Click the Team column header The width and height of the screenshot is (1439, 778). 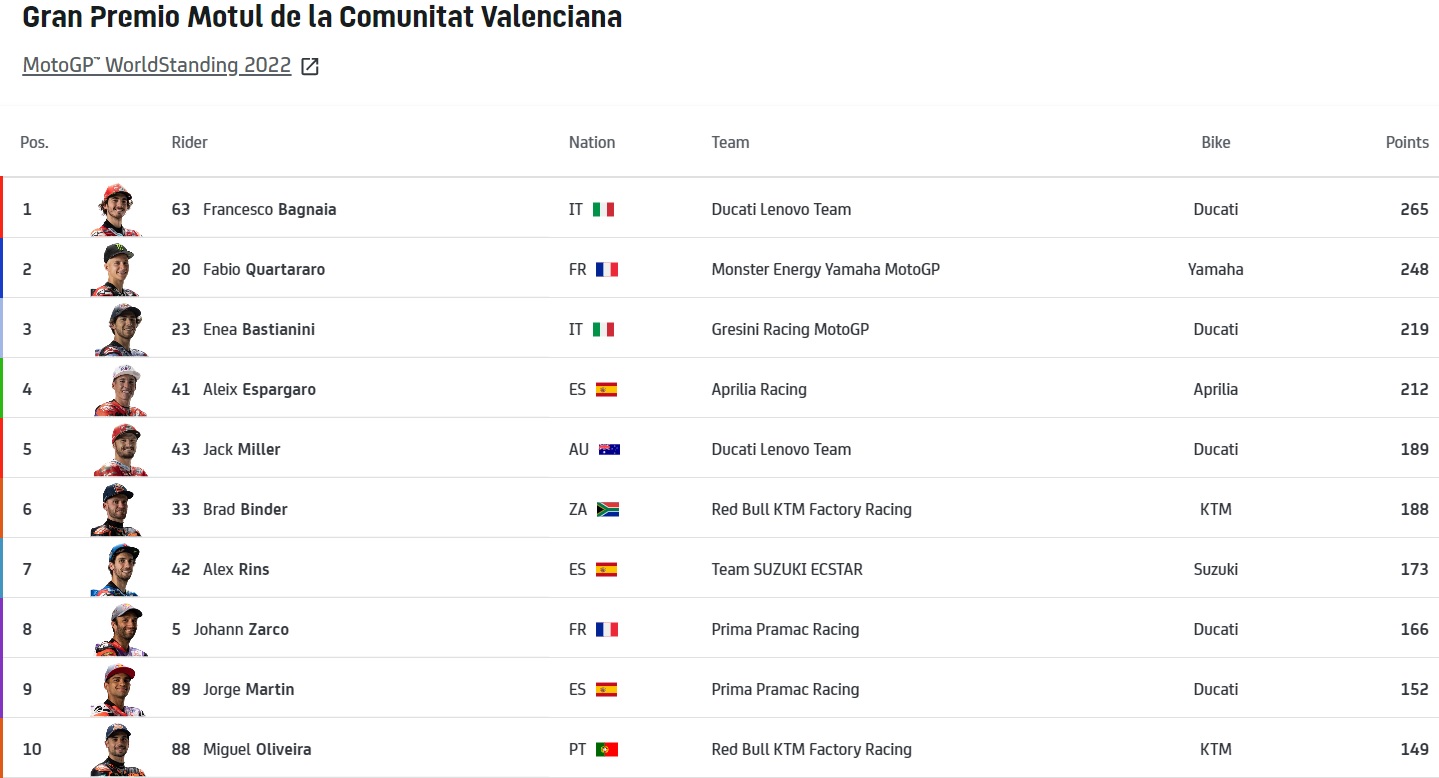coord(730,142)
